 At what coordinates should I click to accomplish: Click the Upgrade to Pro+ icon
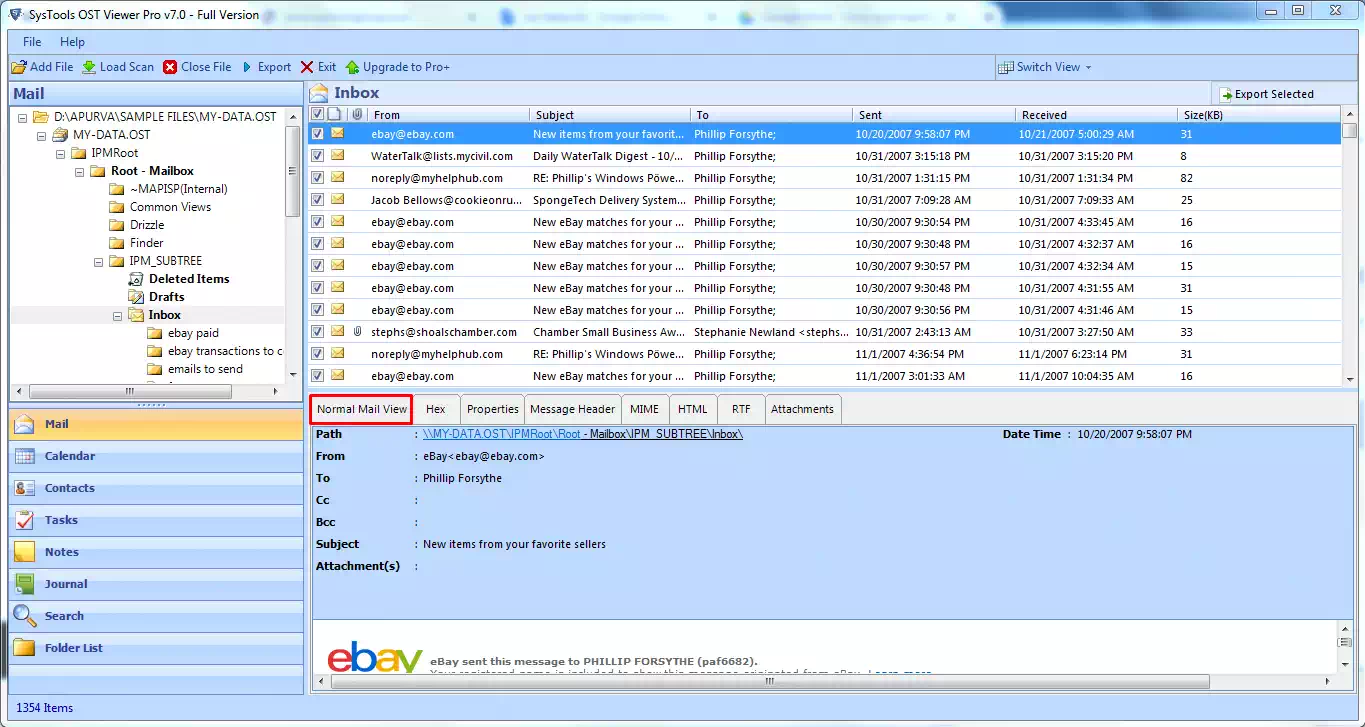[x=352, y=67]
